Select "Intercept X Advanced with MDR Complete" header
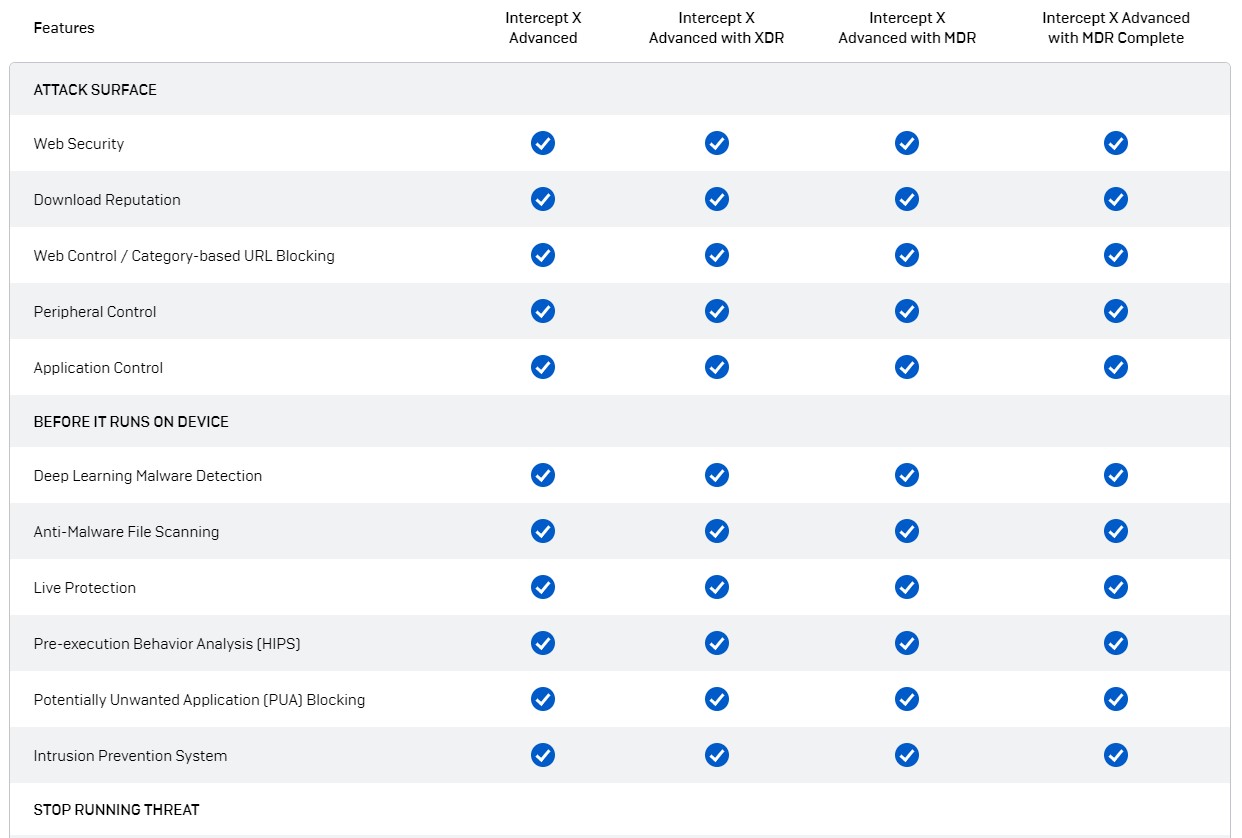Screen dimensions: 1242x838 click(1116, 28)
